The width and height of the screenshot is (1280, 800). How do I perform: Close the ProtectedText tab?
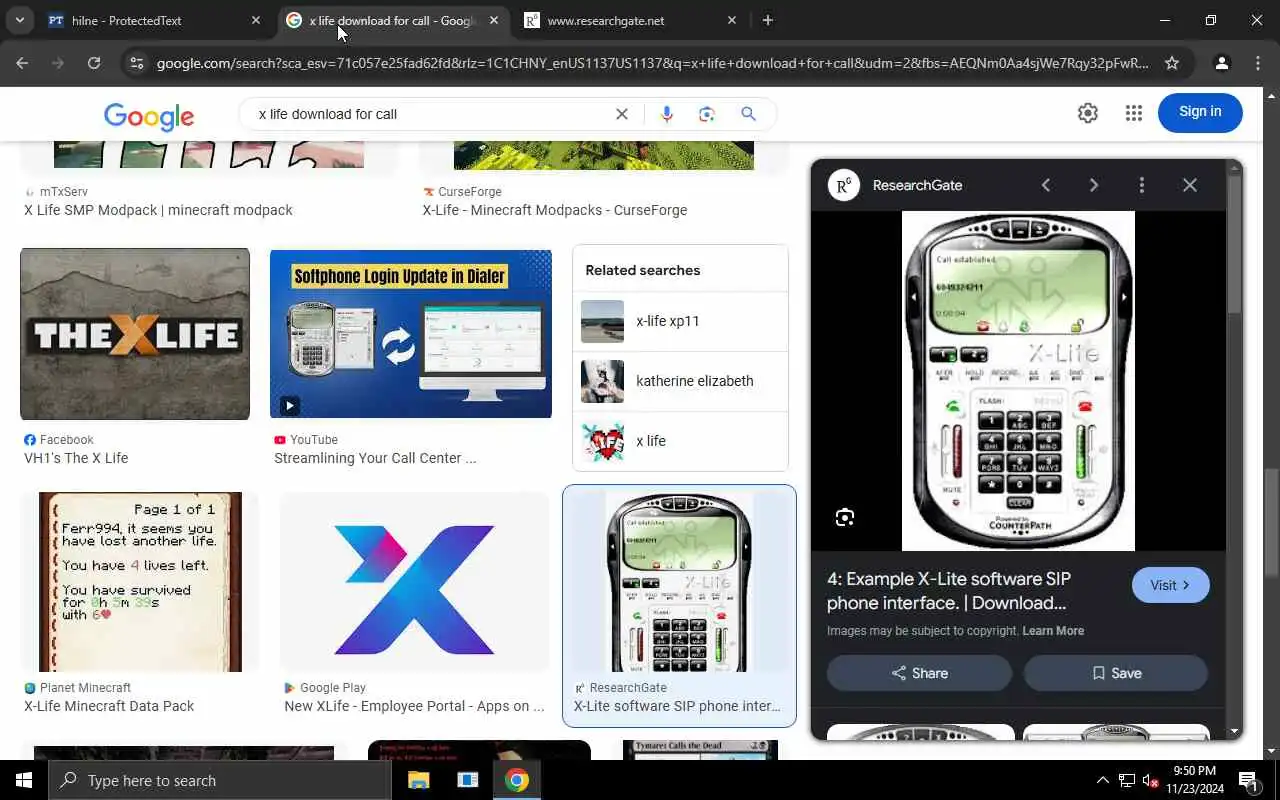click(x=255, y=20)
